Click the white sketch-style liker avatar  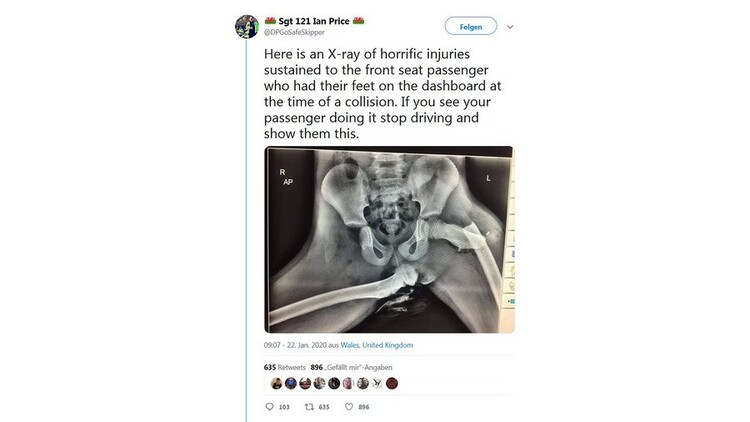point(377,383)
